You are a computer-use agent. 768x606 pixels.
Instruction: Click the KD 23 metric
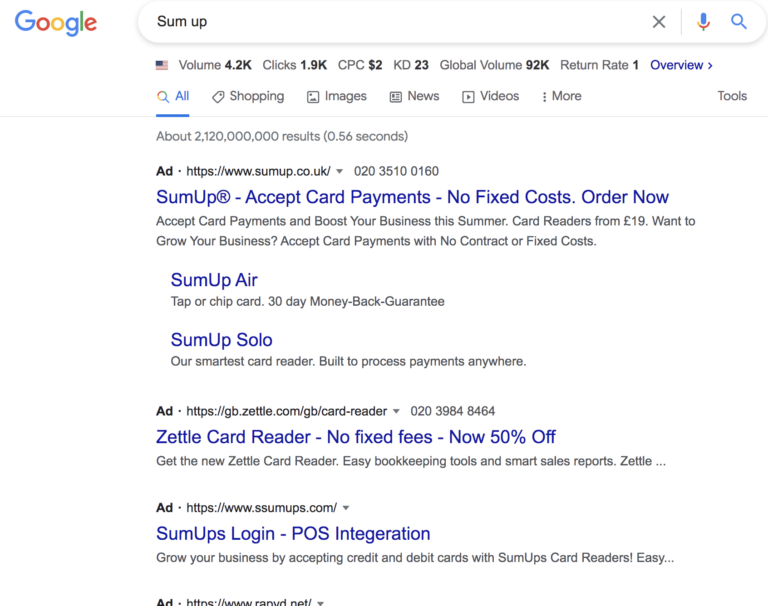(x=411, y=65)
